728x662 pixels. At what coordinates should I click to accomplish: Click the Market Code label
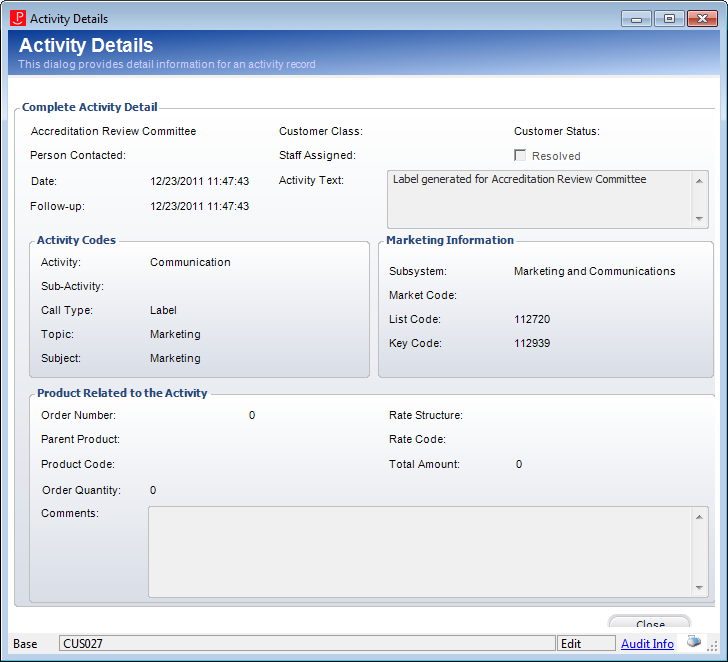423,295
